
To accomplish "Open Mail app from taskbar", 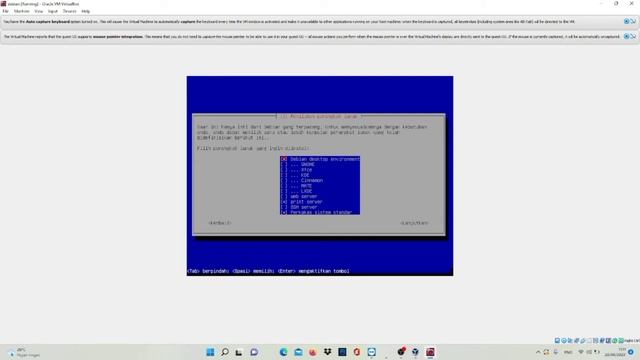I will 298,352.
